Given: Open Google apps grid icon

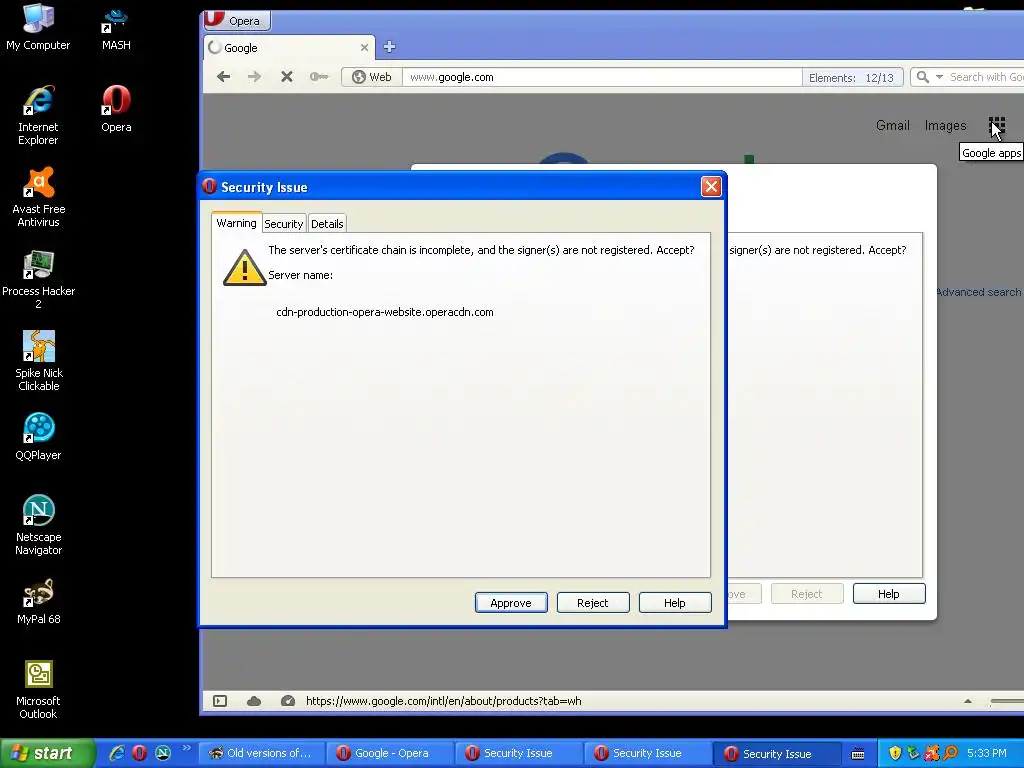Looking at the screenshot, I should click(997, 125).
